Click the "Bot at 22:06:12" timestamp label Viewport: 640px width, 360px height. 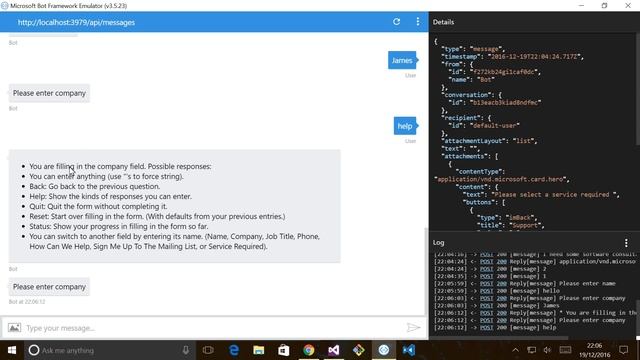[27, 302]
